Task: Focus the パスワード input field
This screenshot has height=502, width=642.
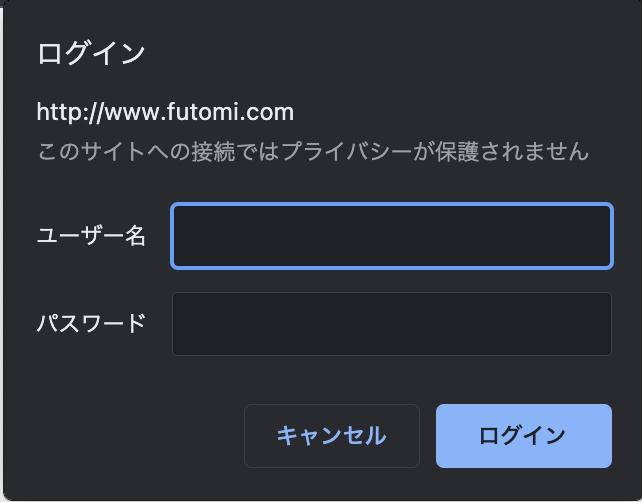Action: point(392,324)
